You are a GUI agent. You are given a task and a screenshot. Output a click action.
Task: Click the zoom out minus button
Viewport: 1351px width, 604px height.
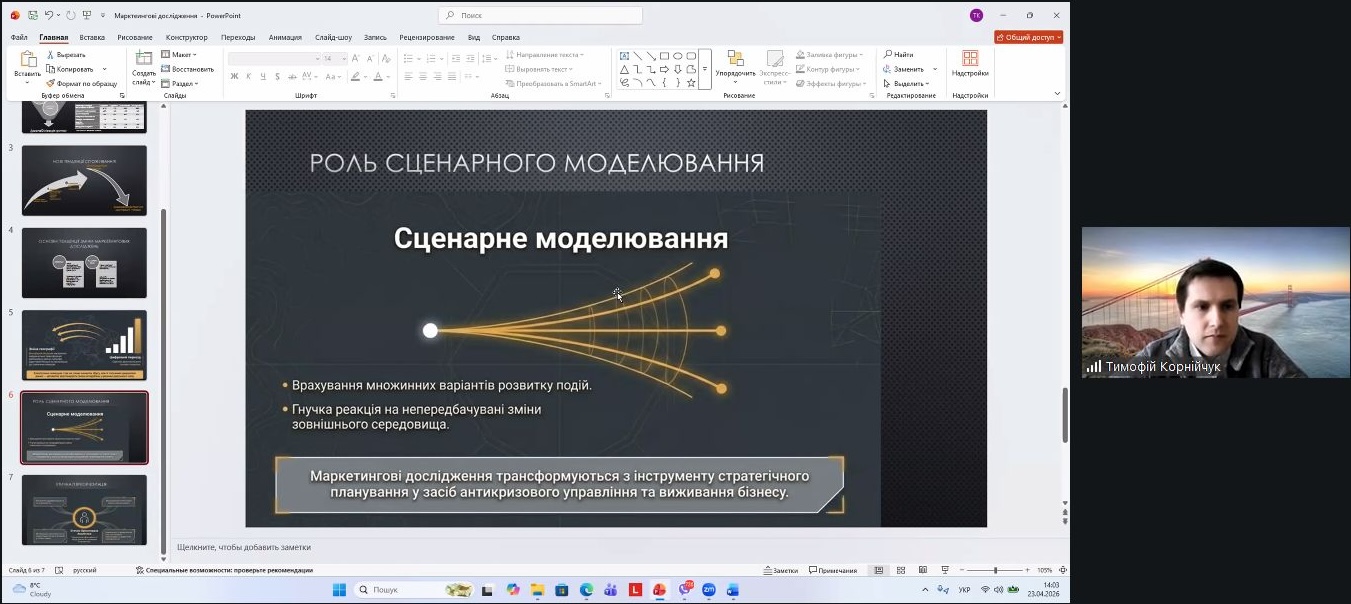pyautogui.click(x=962, y=570)
